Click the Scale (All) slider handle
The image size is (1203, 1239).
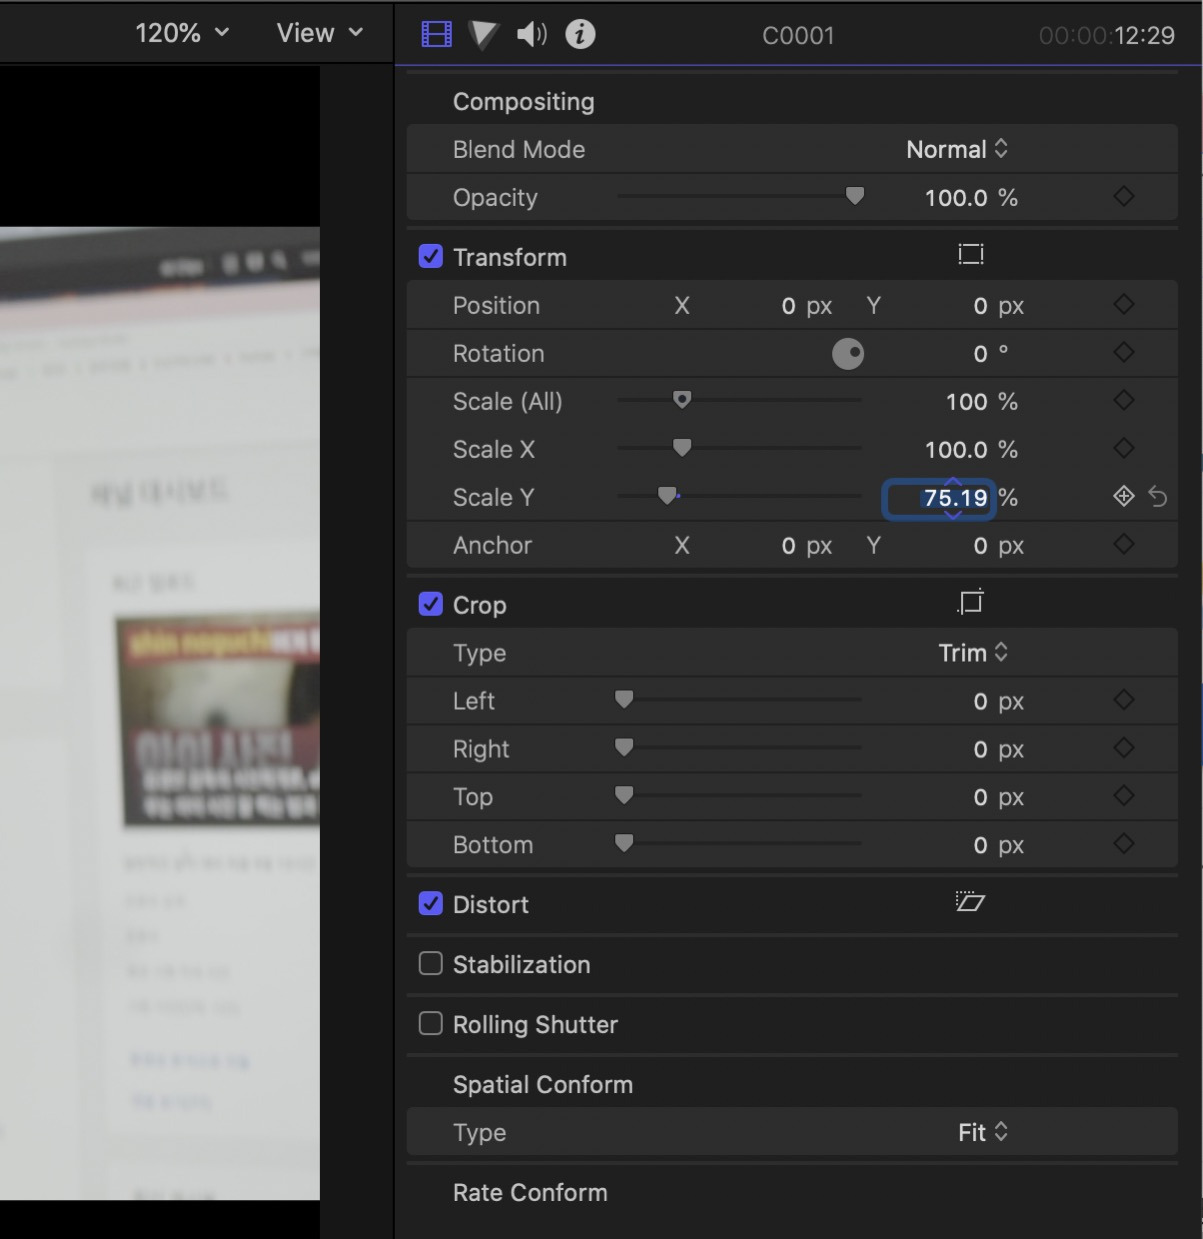pyautogui.click(x=682, y=400)
